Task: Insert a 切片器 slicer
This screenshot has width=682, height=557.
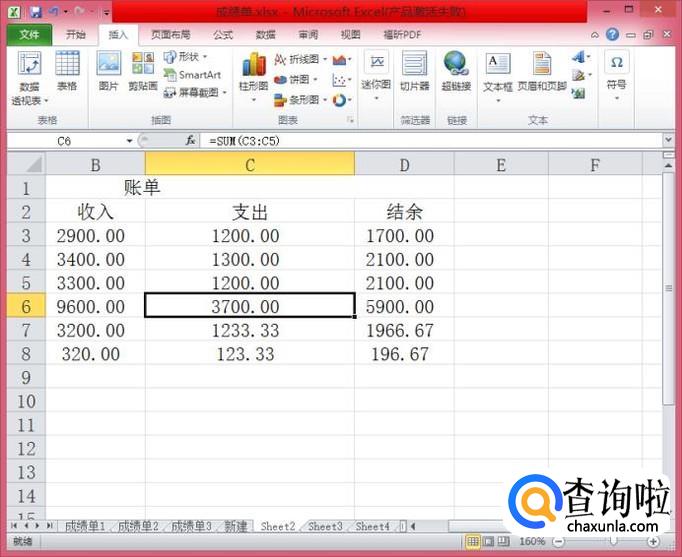Action: (415, 72)
